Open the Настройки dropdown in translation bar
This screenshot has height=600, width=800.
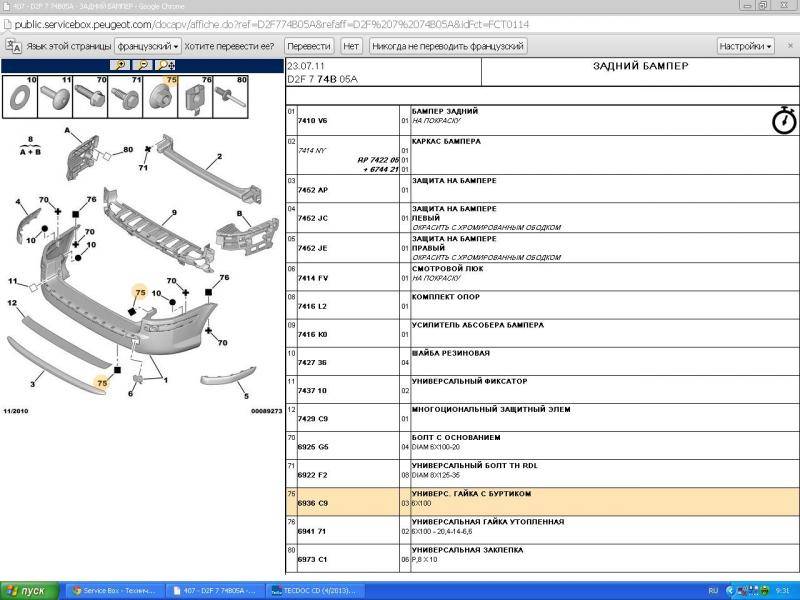coord(745,46)
